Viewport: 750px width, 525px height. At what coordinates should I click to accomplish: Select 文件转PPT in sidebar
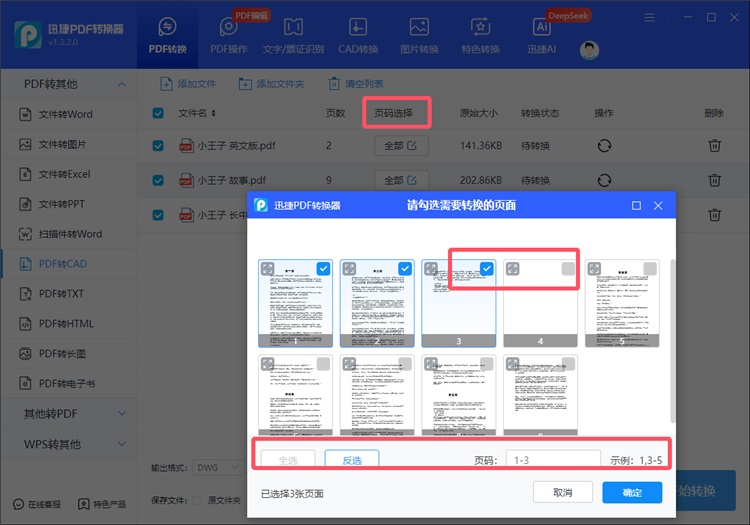(x=69, y=204)
